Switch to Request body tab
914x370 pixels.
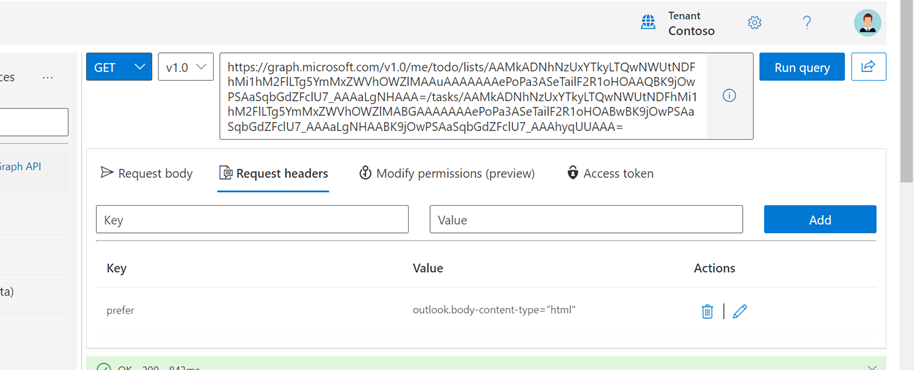click(x=146, y=173)
